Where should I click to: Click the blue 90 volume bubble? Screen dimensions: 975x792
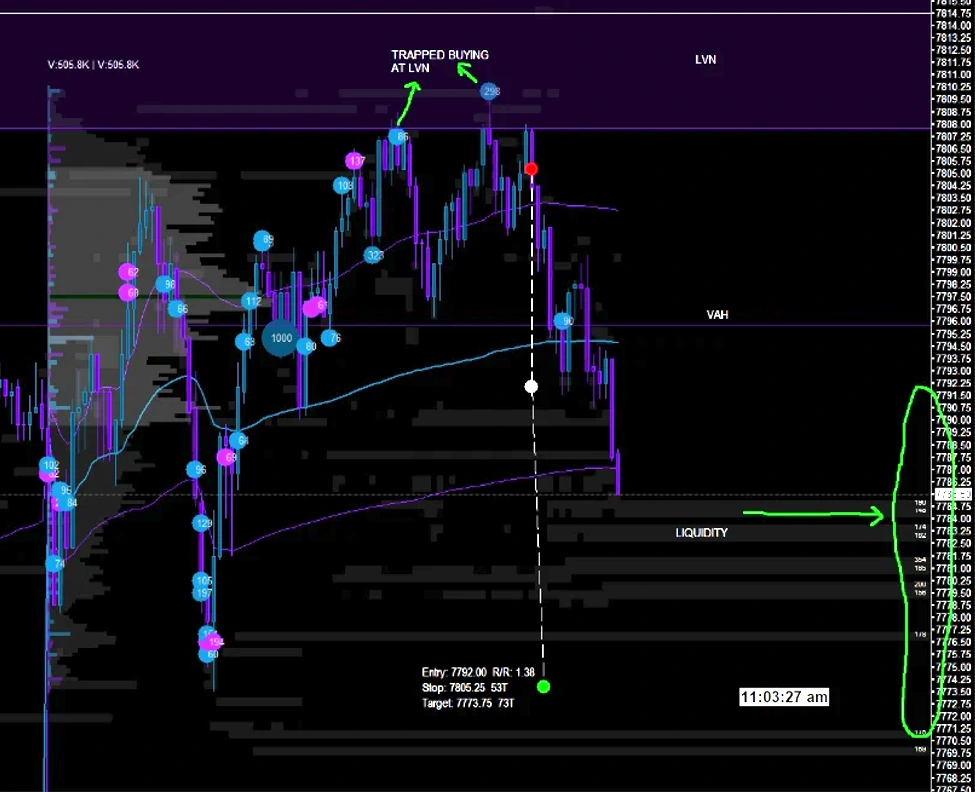pyautogui.click(x=564, y=321)
